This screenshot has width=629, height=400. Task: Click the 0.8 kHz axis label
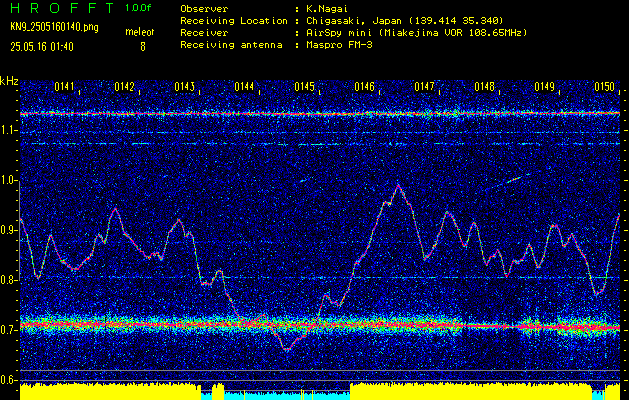(x=9, y=280)
